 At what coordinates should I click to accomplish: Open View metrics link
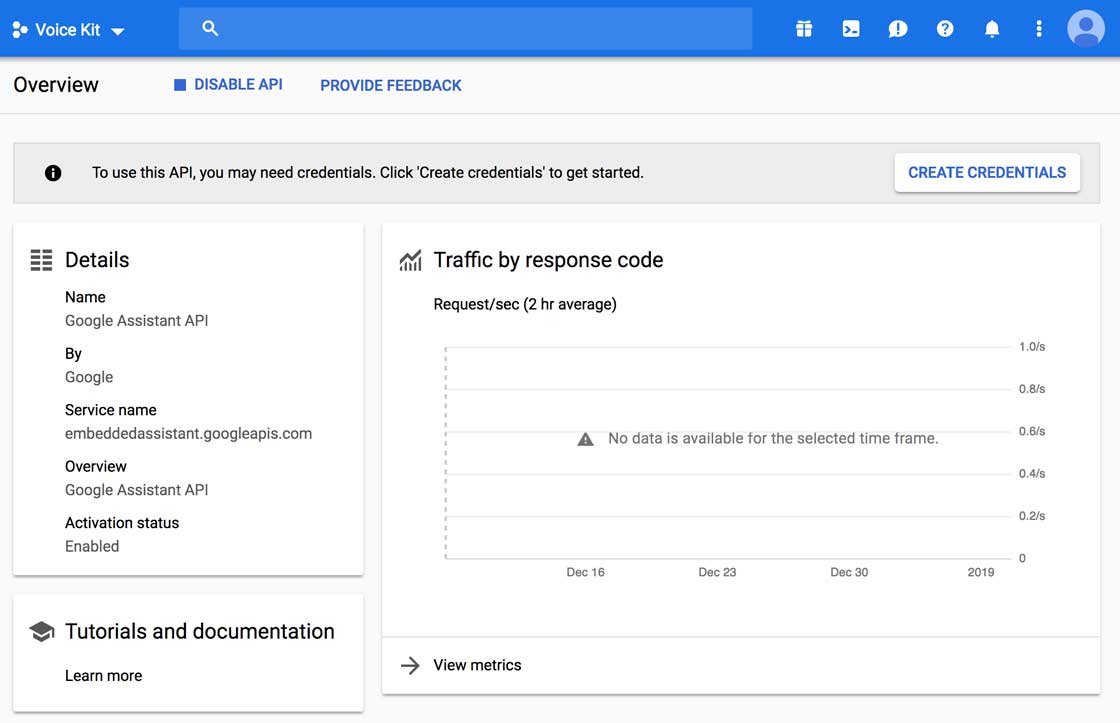coord(477,665)
